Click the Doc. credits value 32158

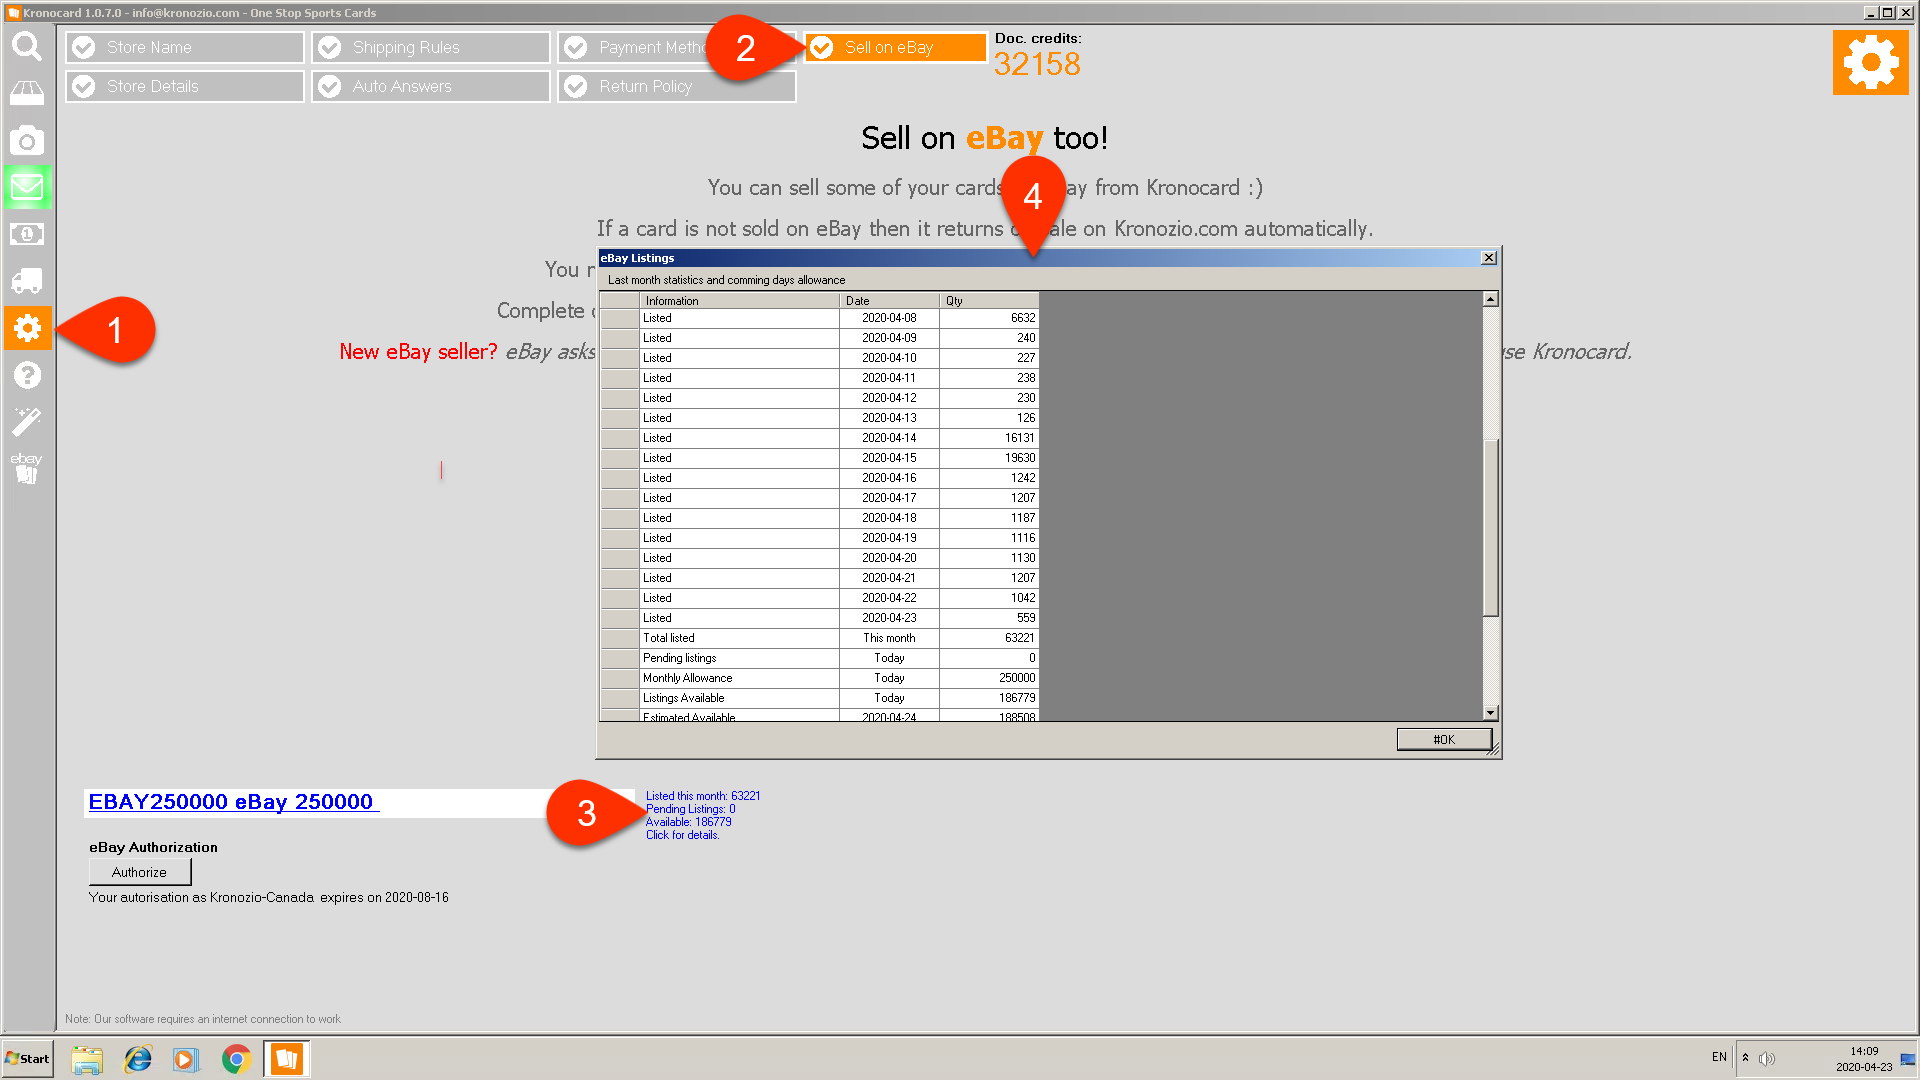(1037, 64)
